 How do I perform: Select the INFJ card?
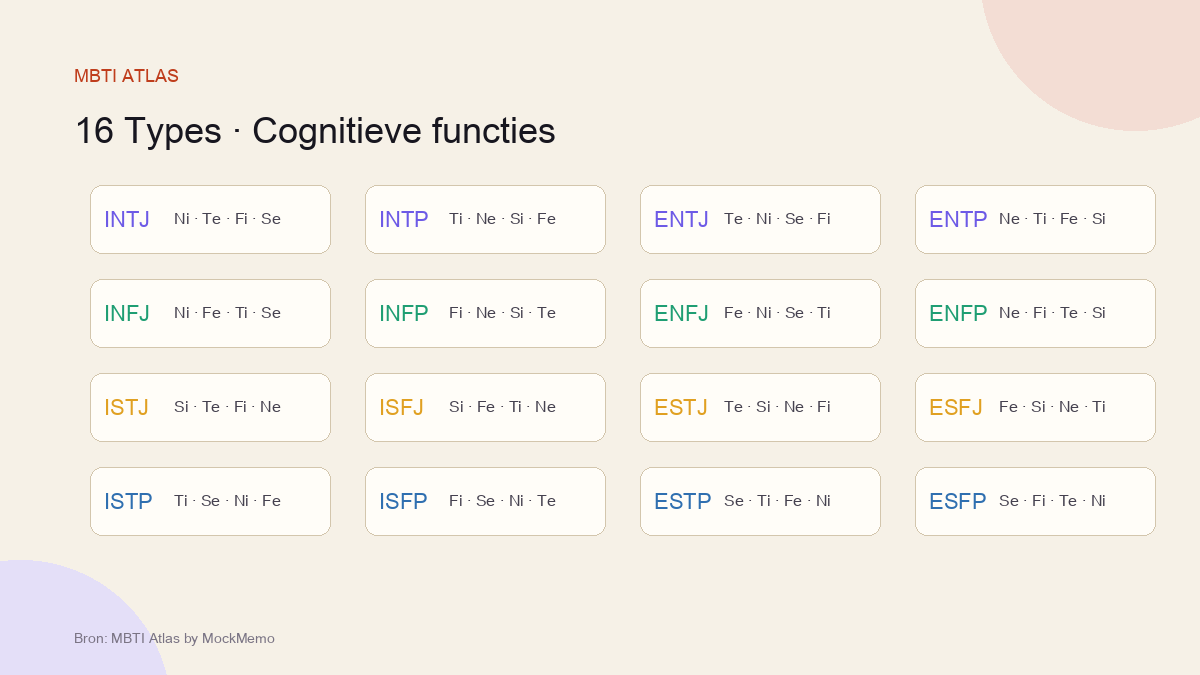pyautogui.click(x=210, y=313)
